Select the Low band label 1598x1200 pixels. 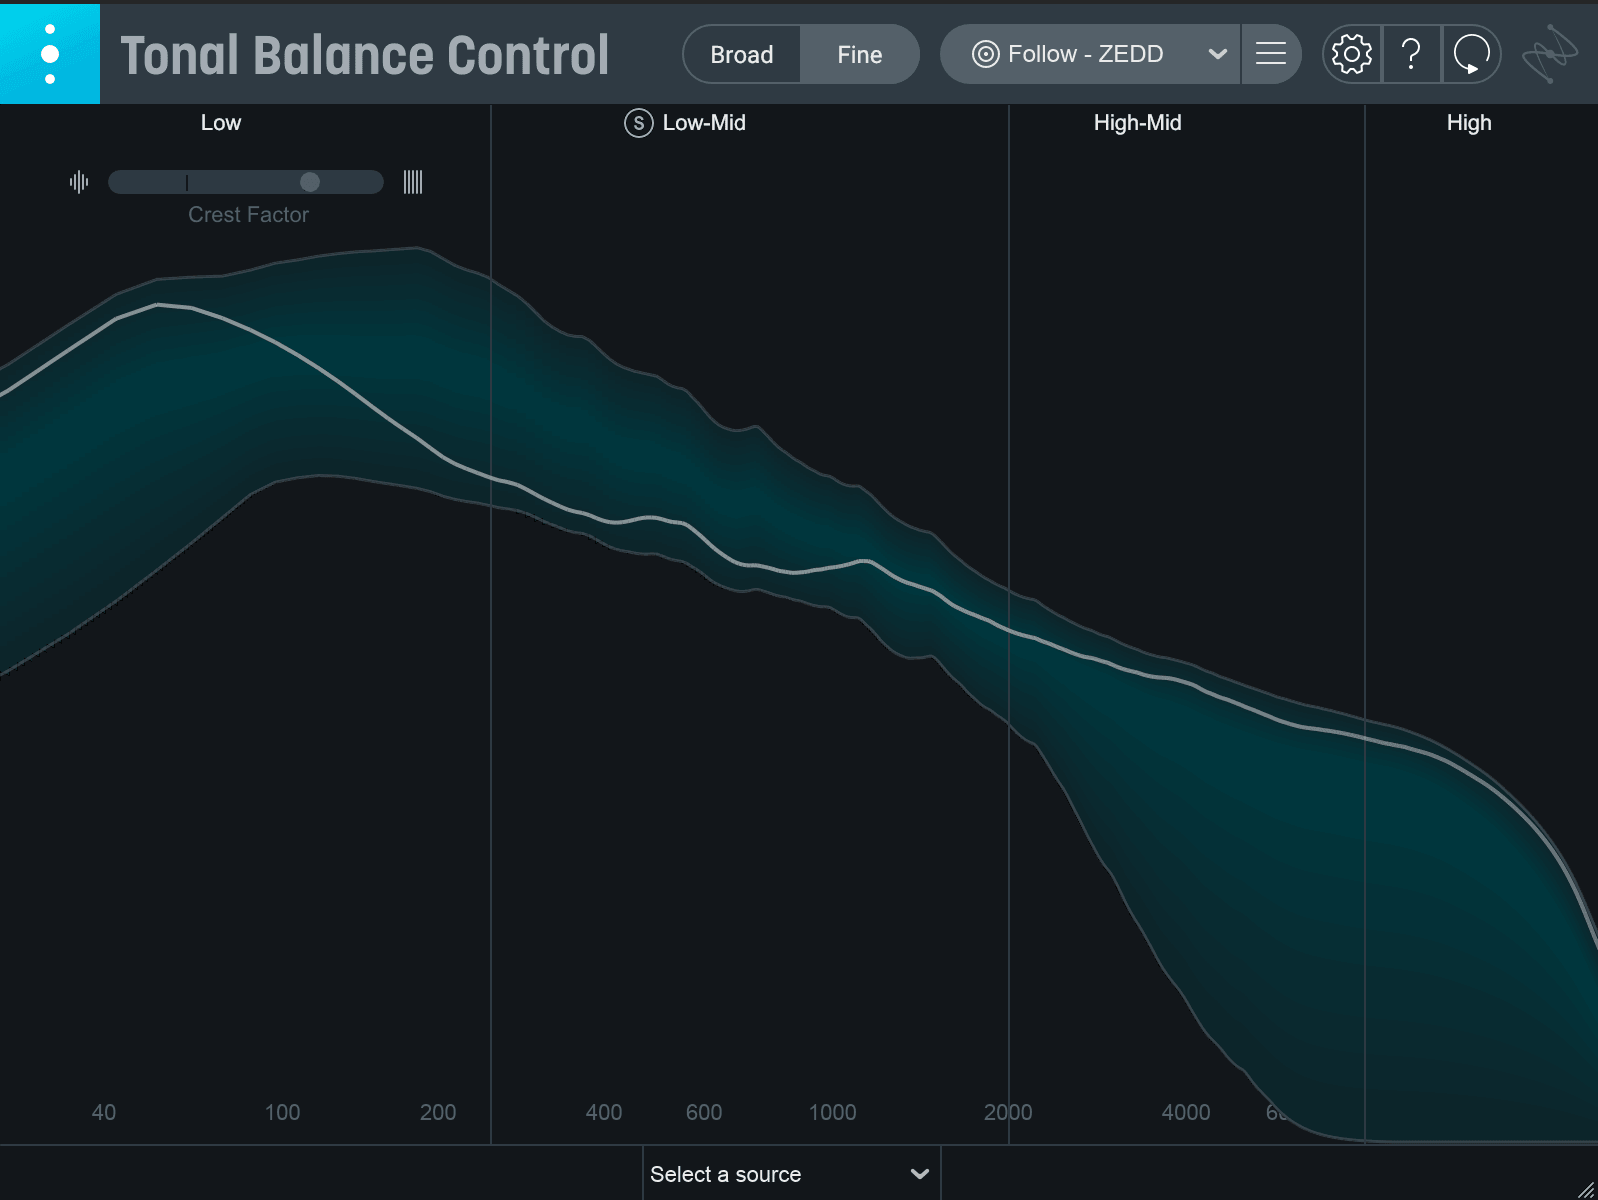tap(221, 123)
